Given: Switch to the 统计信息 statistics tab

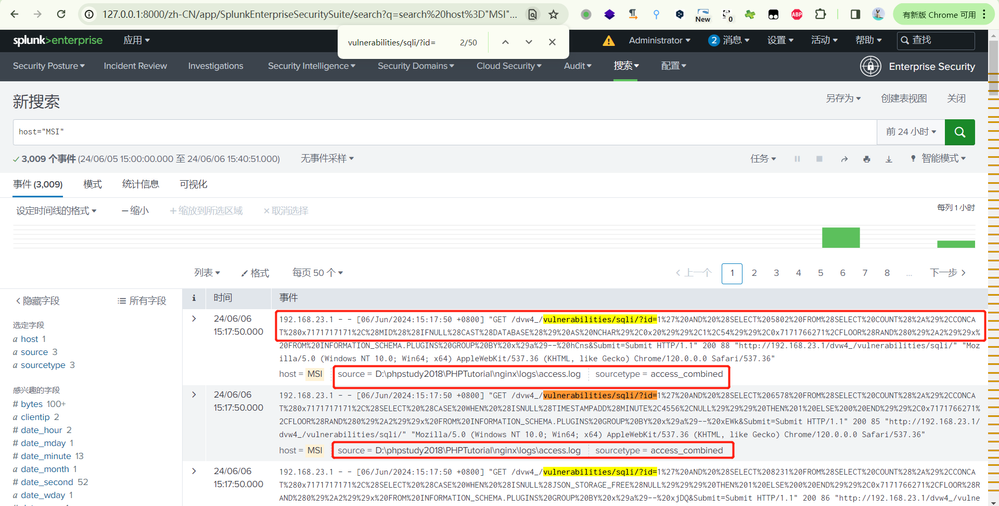Looking at the screenshot, I should click(x=141, y=184).
